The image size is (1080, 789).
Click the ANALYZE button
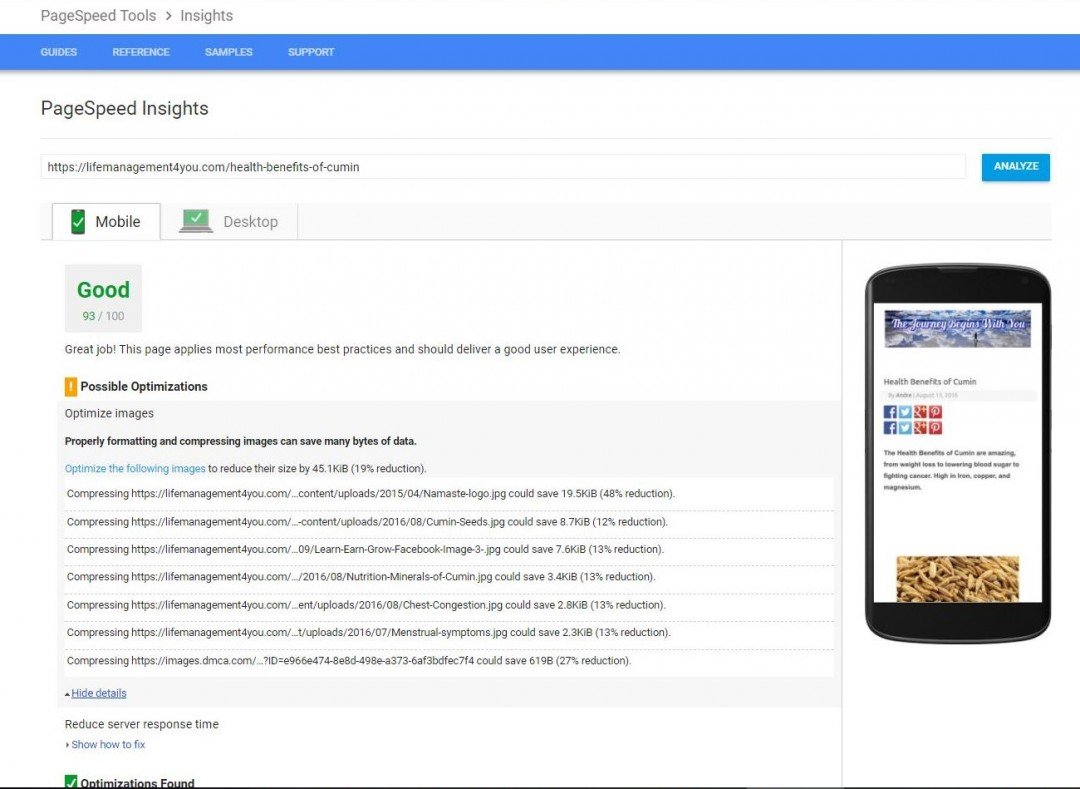point(1015,167)
